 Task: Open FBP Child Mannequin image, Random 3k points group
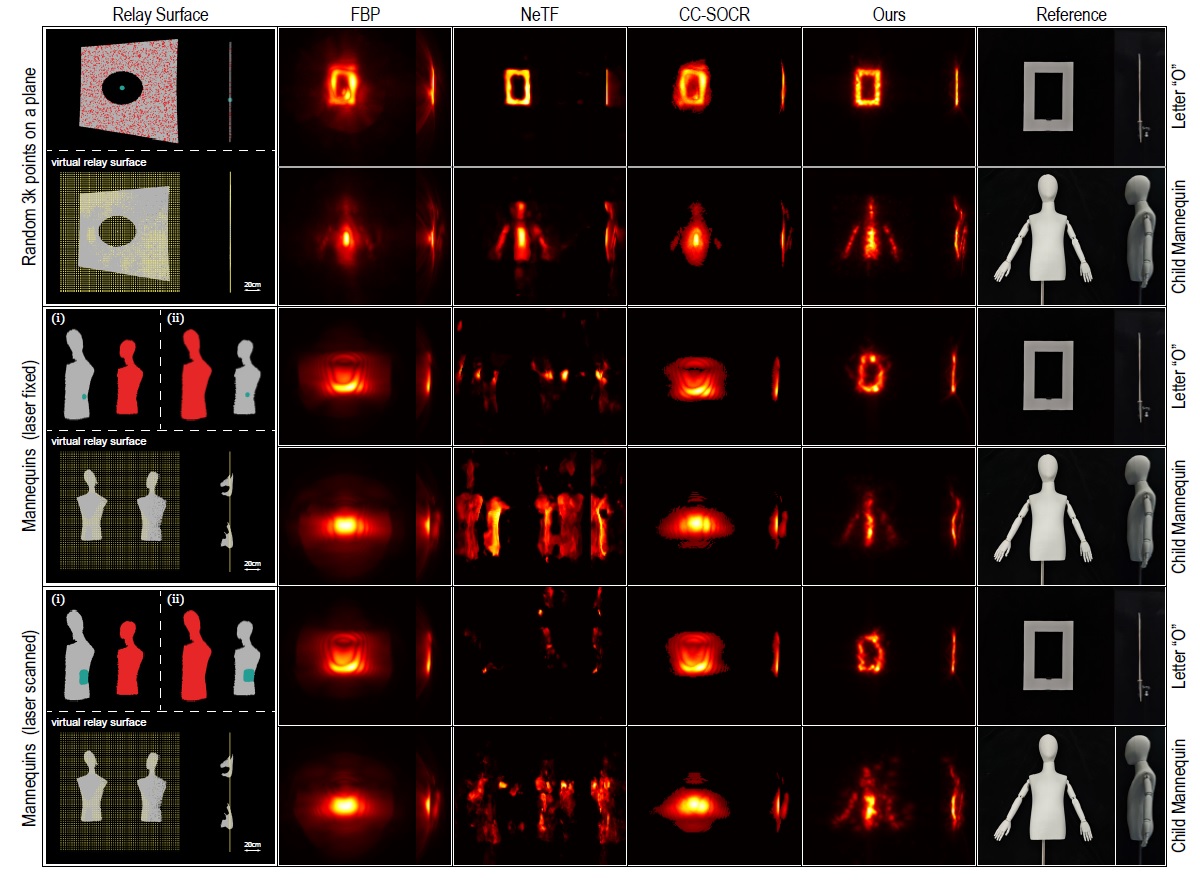(x=364, y=236)
